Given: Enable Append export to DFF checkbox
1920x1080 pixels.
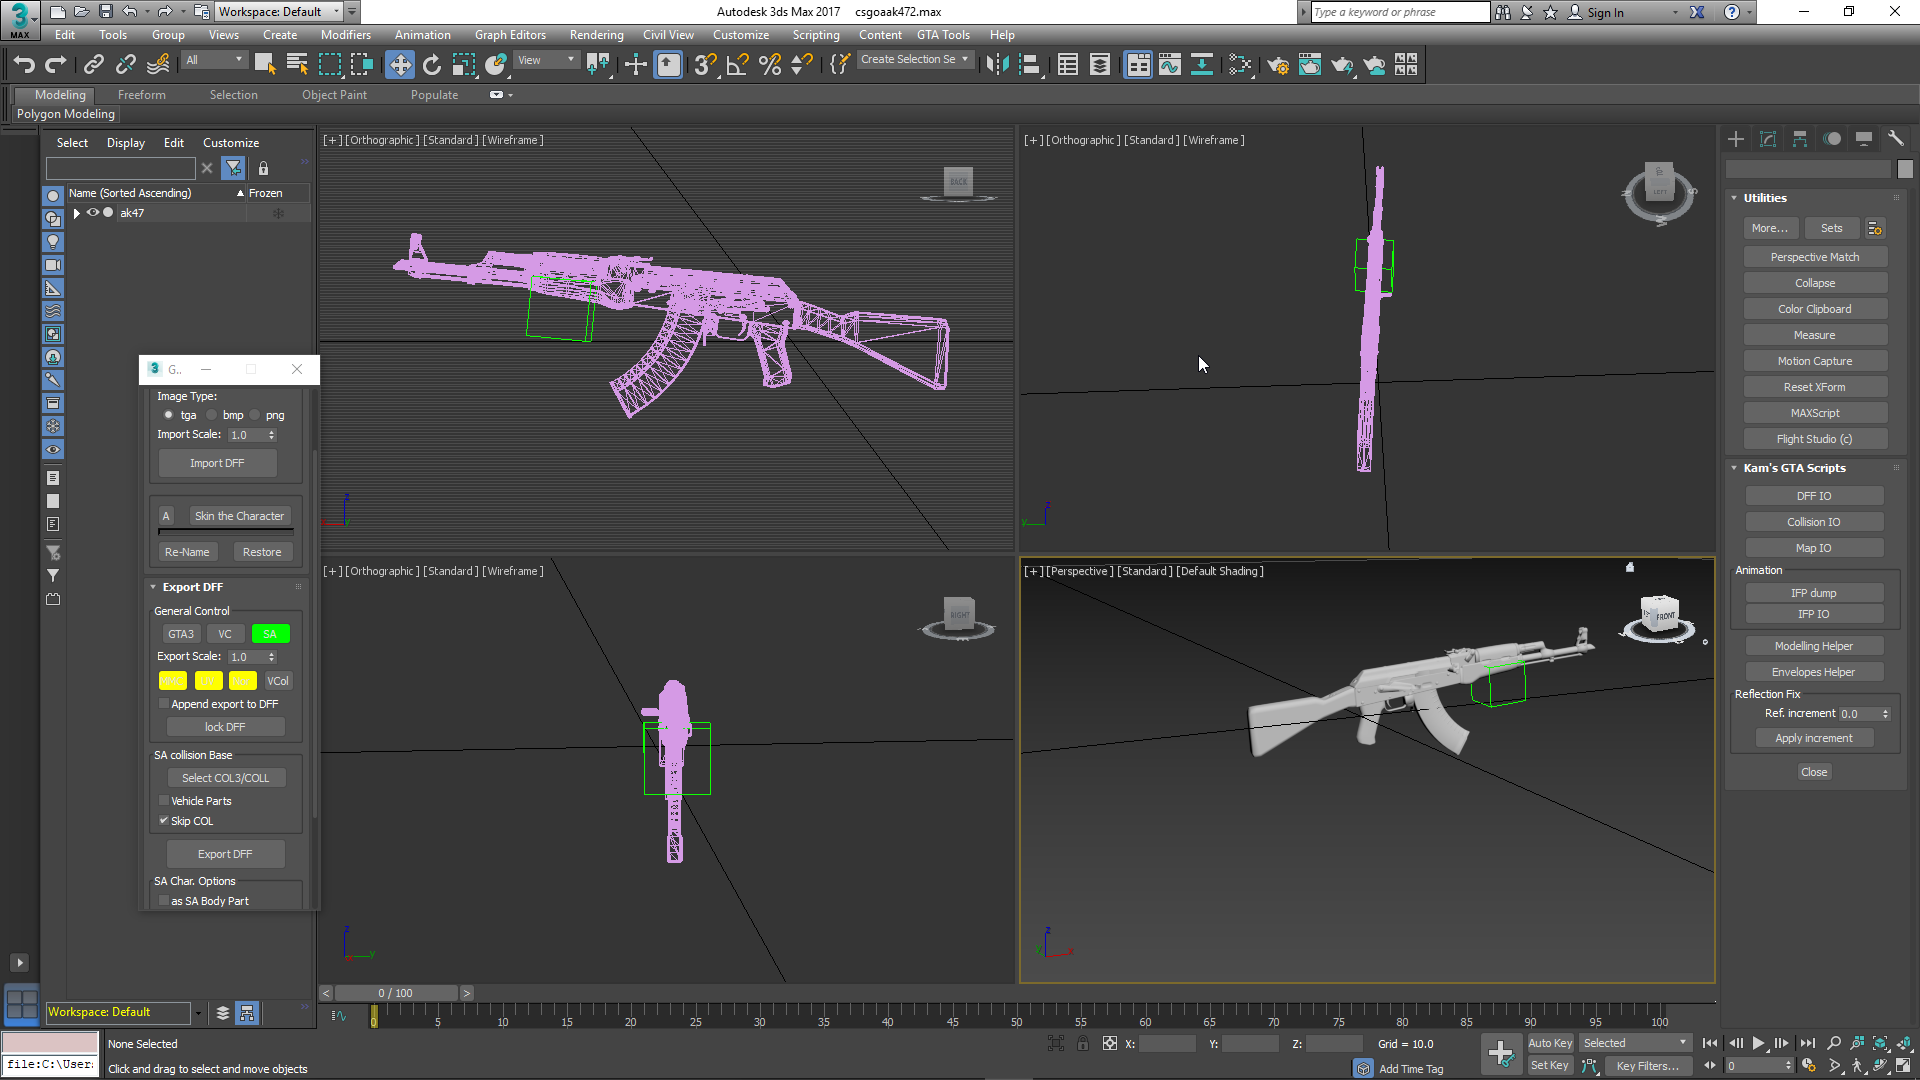Looking at the screenshot, I should click(164, 704).
